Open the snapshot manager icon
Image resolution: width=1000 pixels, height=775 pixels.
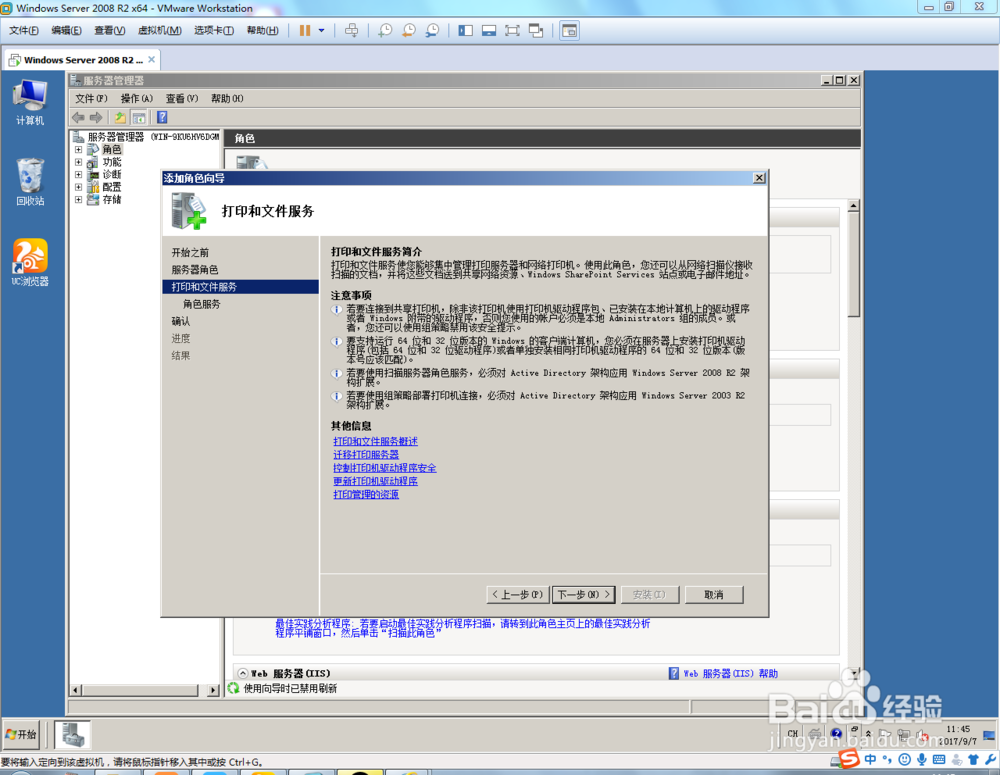pos(432,31)
